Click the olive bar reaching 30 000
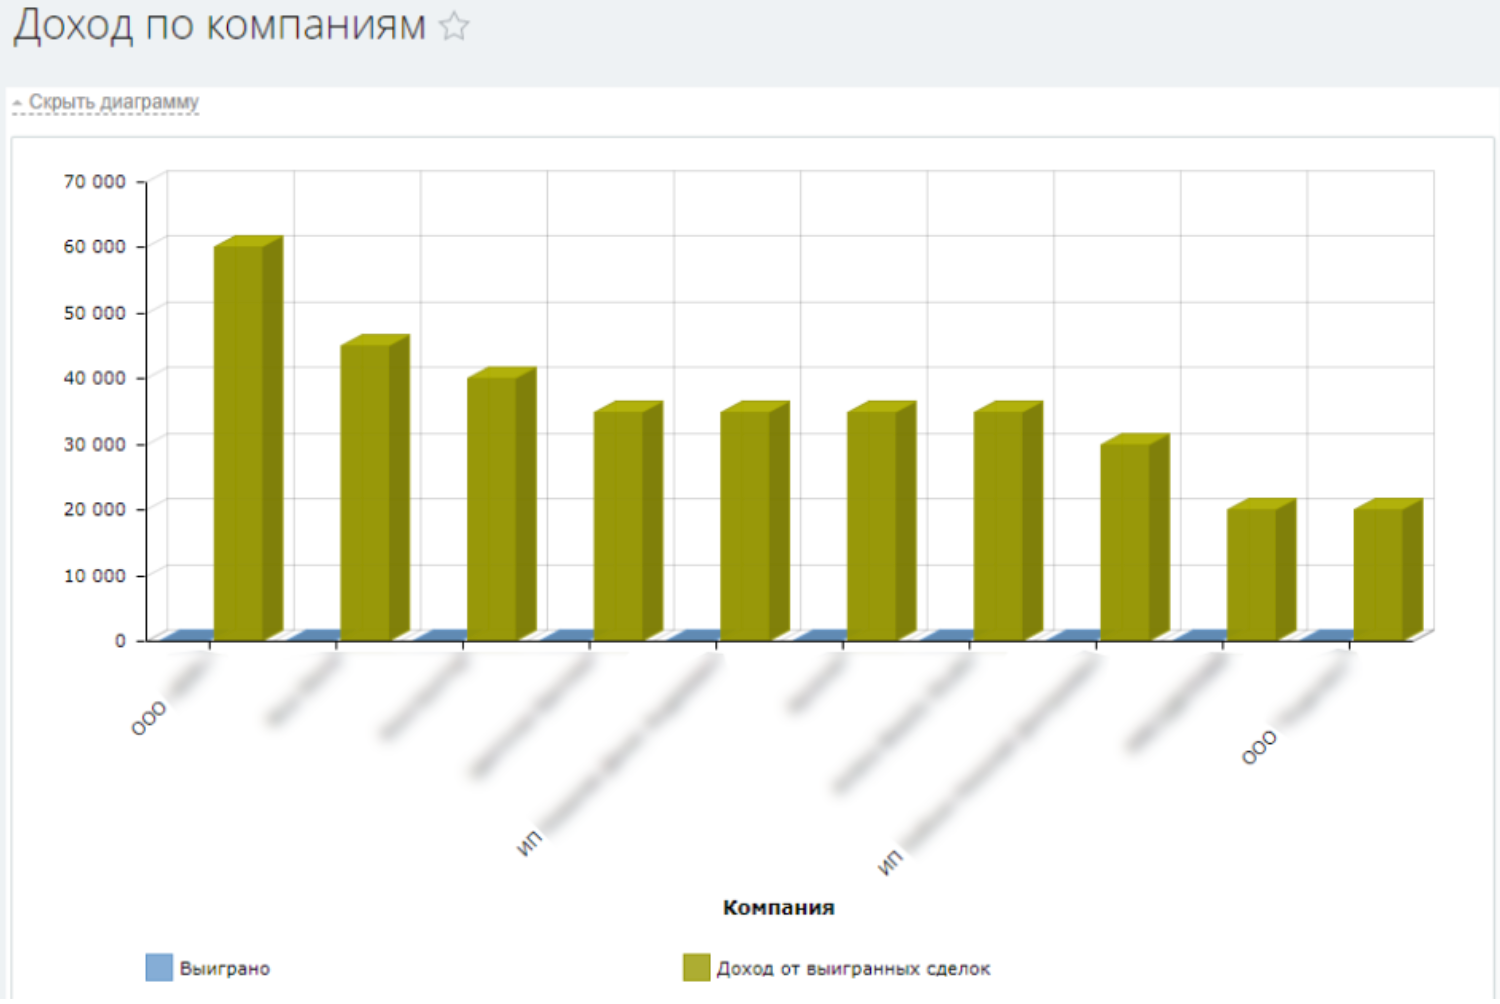This screenshot has height=1004, width=1500. point(1135,537)
